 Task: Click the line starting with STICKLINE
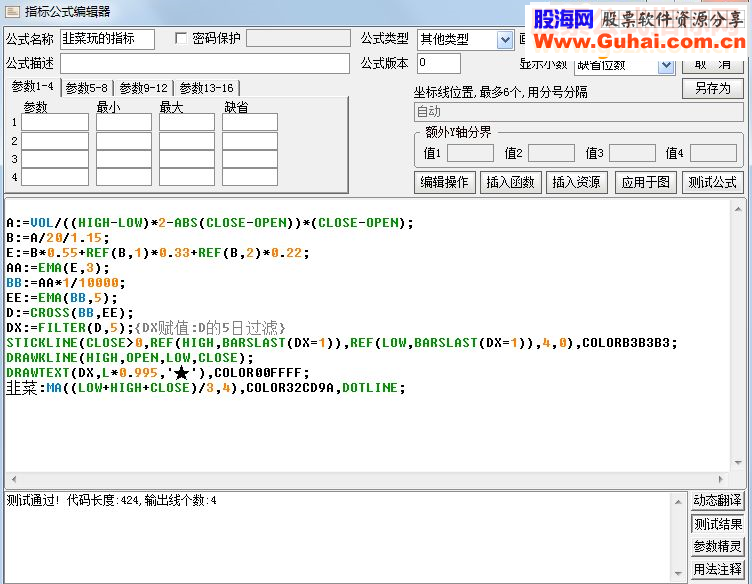click(341, 343)
